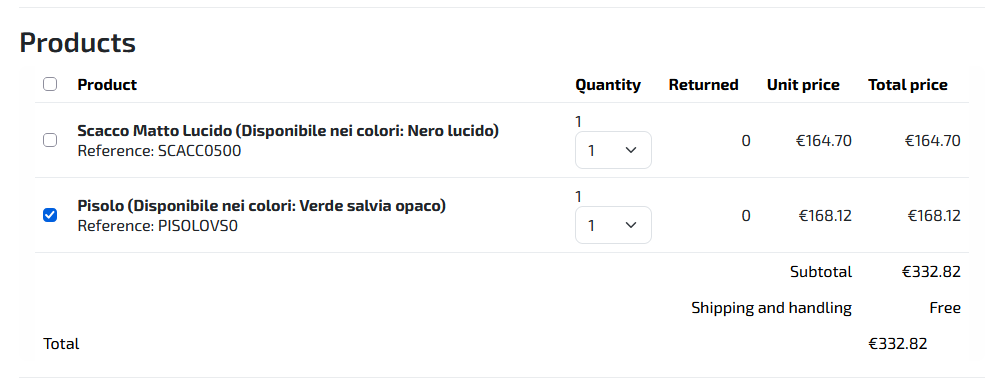The image size is (994, 390).
Task: Click the Unit price column header
Action: click(803, 85)
